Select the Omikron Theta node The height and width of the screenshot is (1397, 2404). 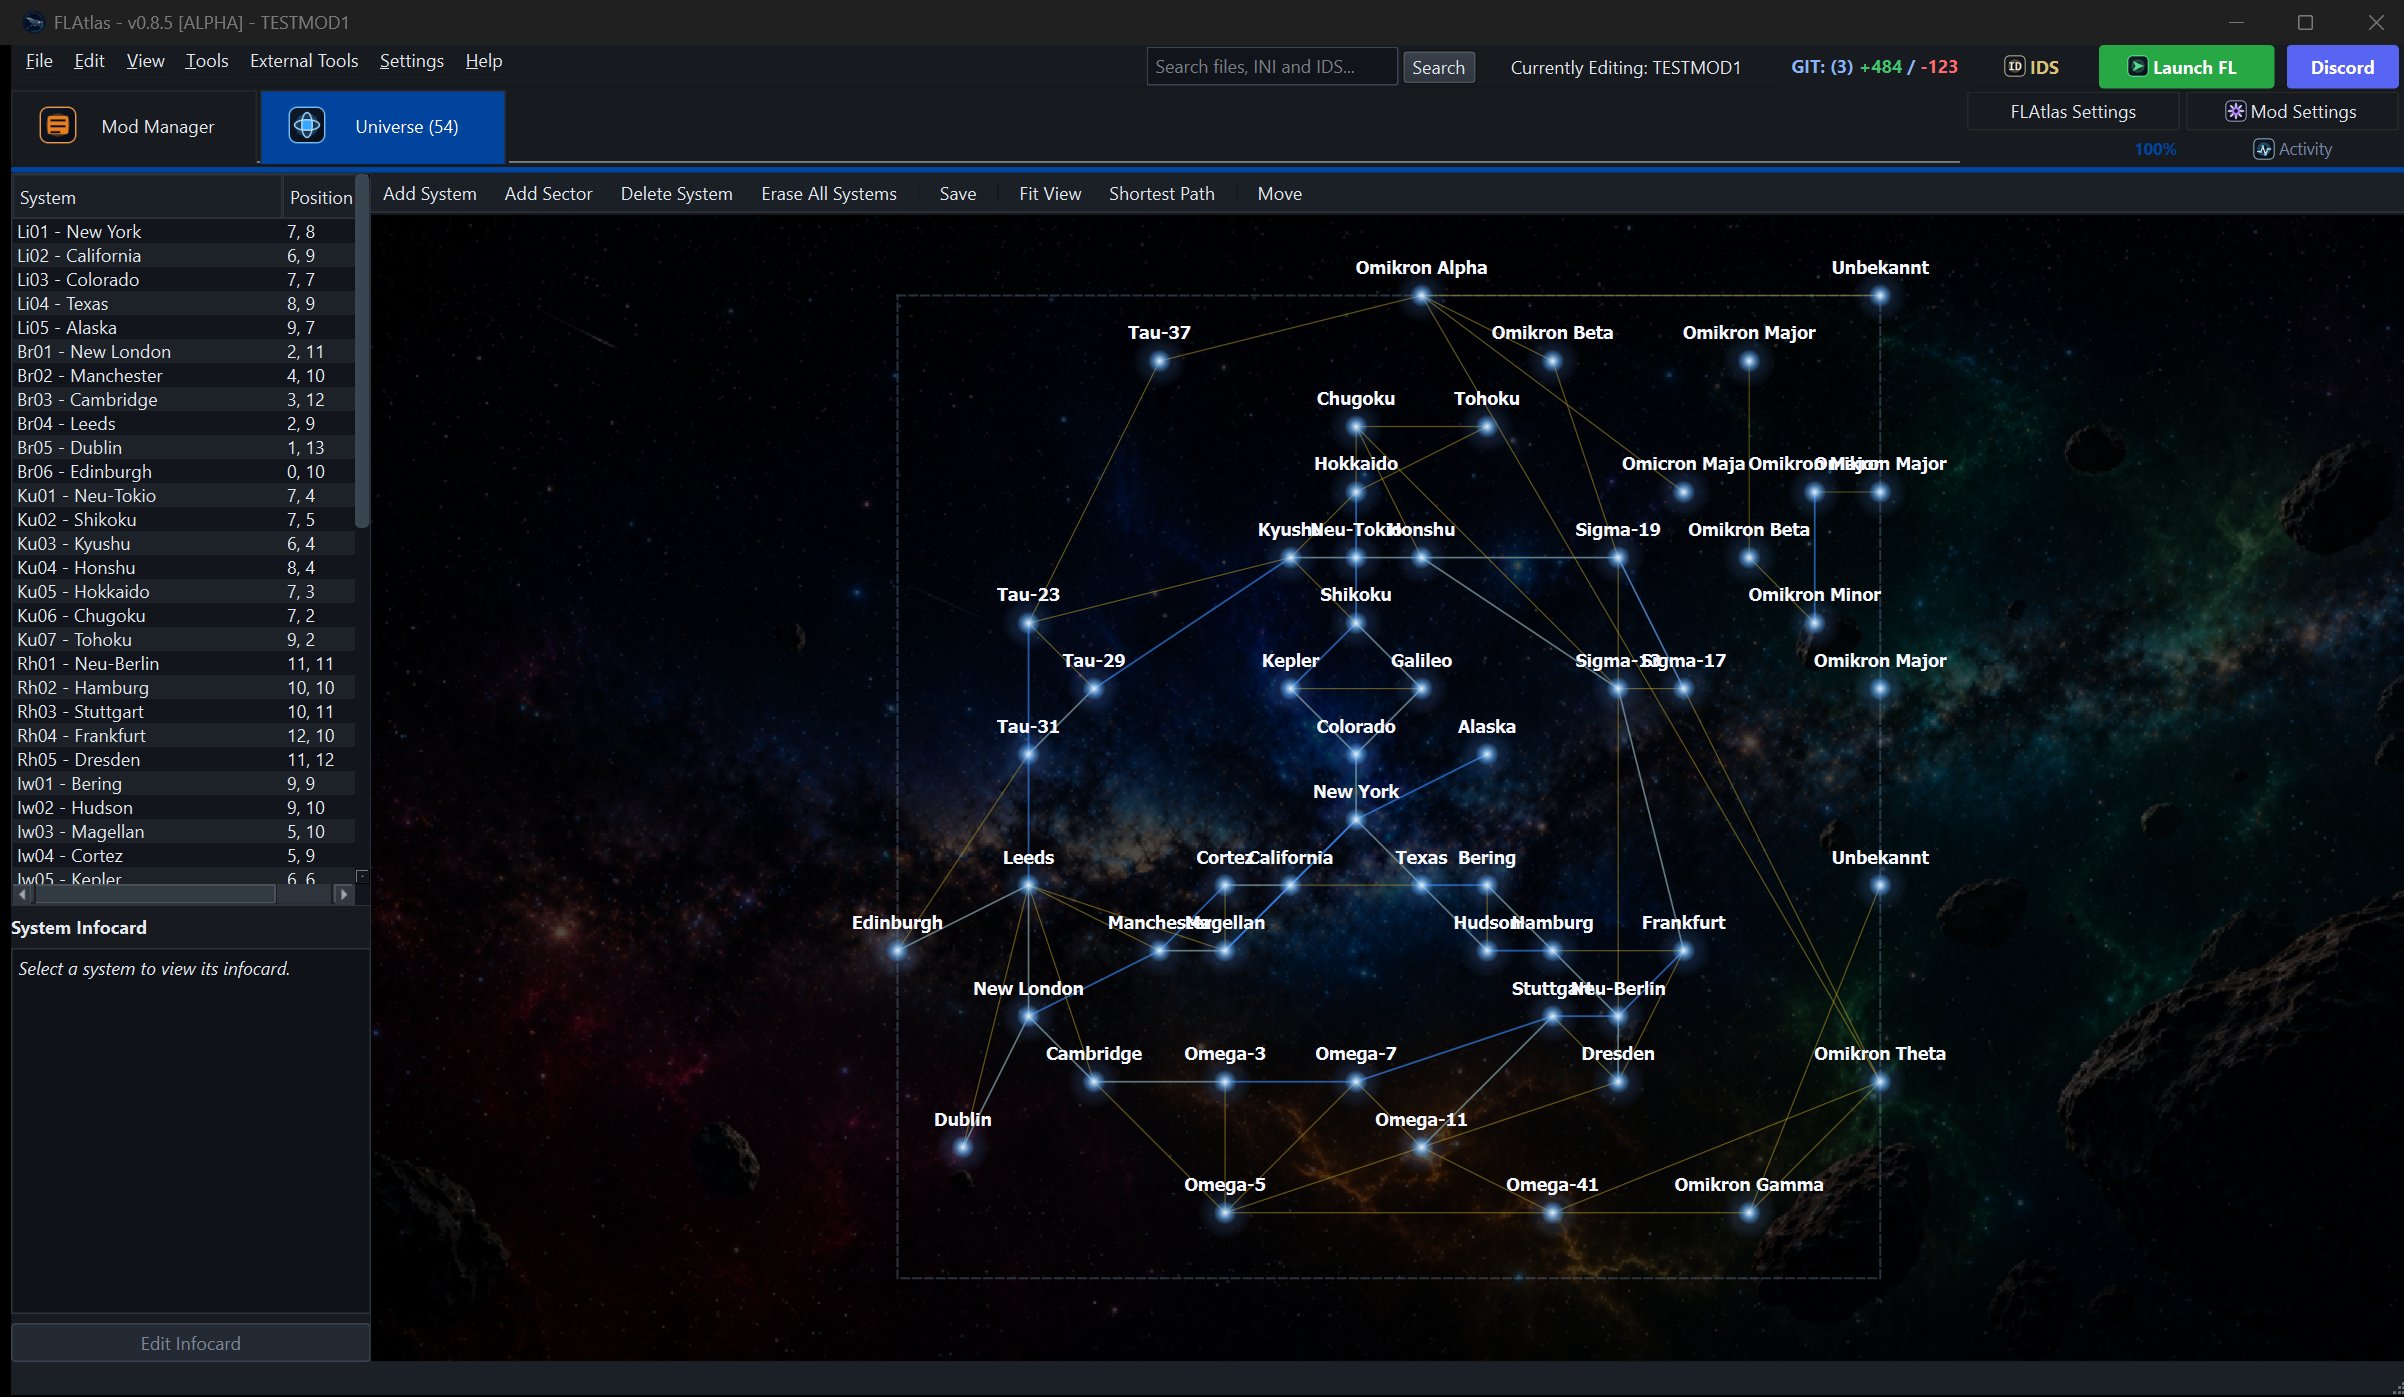[x=1880, y=1082]
